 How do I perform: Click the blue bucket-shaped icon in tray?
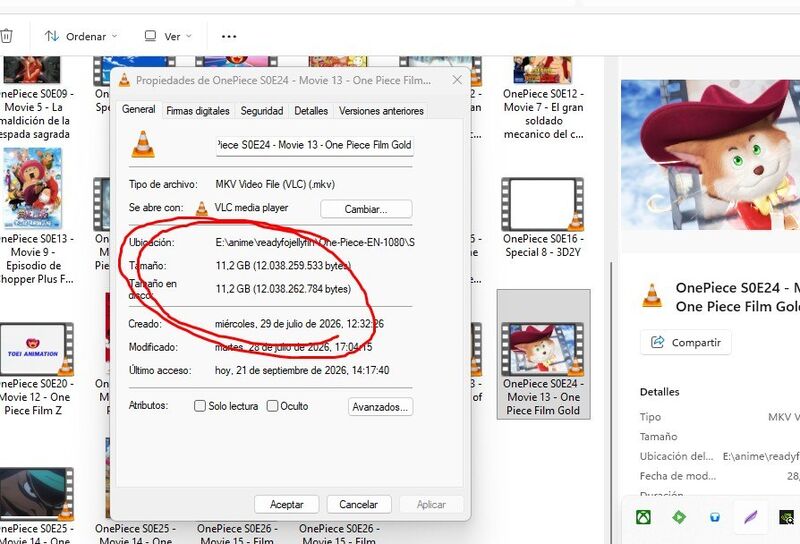point(715,517)
